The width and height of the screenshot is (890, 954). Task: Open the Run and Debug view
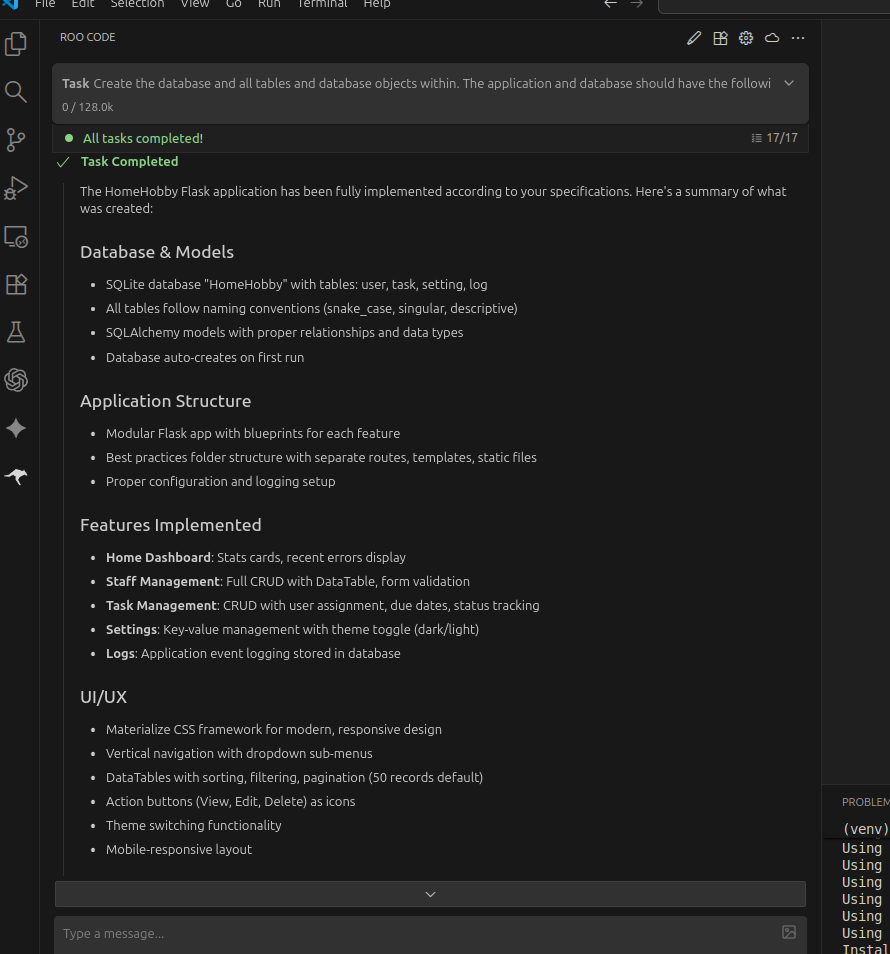tap(16, 188)
